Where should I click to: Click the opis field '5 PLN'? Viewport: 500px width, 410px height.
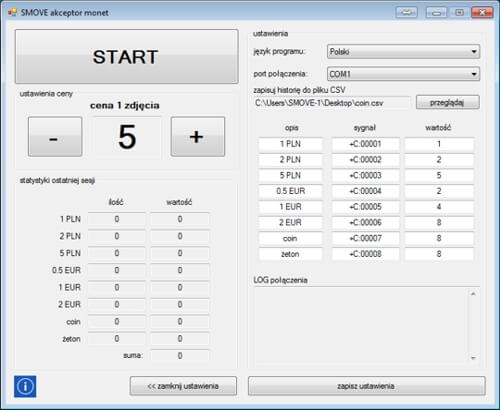(290, 175)
